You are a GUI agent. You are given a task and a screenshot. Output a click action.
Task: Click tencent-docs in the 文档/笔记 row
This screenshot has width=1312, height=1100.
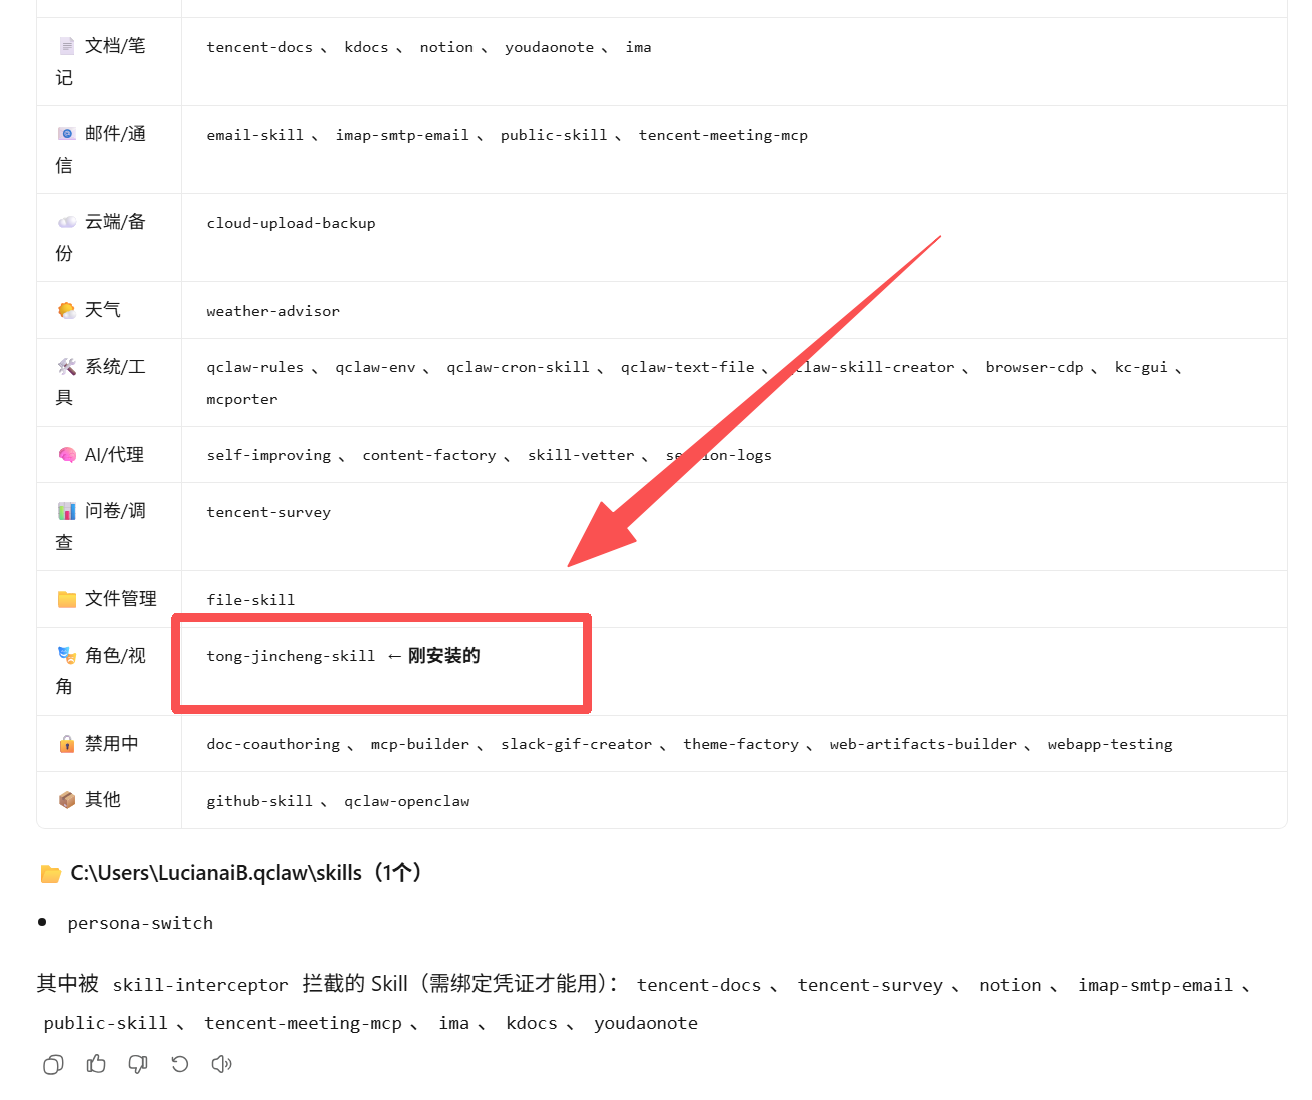tap(260, 47)
